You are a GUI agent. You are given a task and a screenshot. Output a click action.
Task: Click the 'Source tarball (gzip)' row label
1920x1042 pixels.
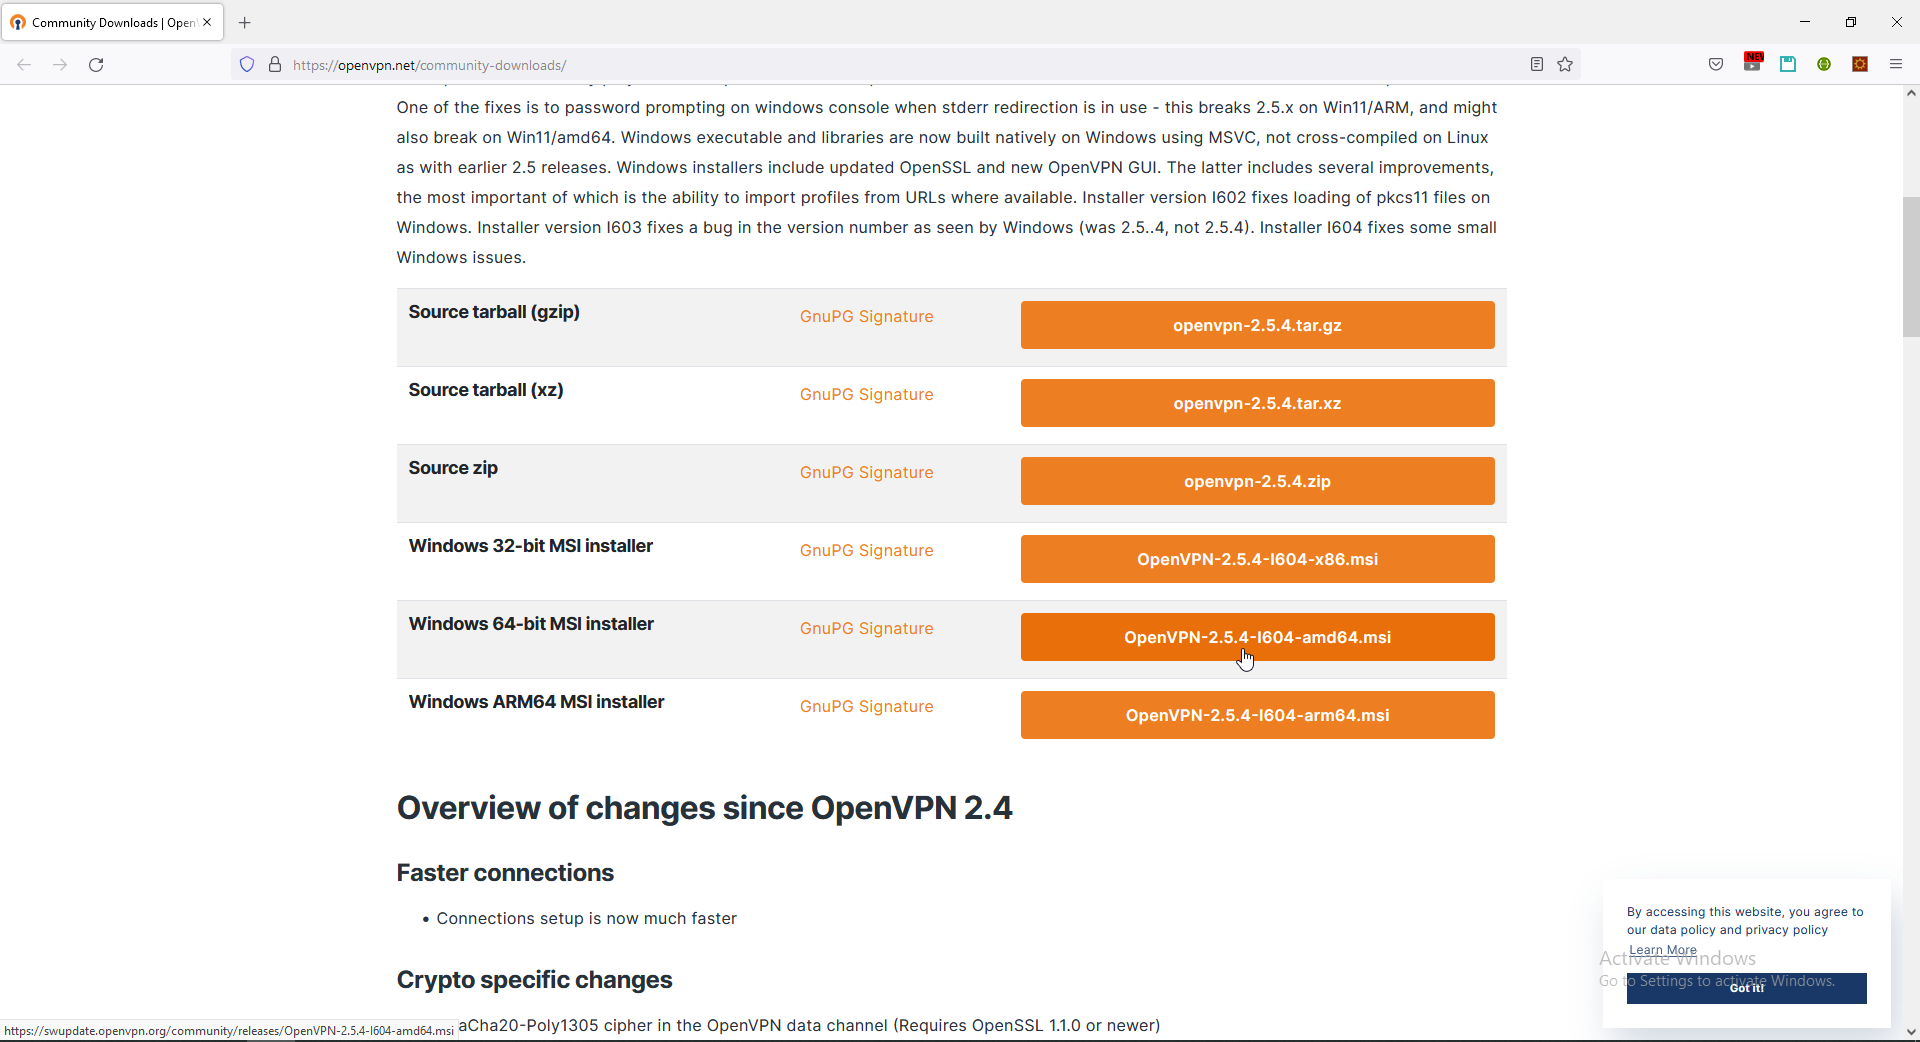pyautogui.click(x=494, y=312)
